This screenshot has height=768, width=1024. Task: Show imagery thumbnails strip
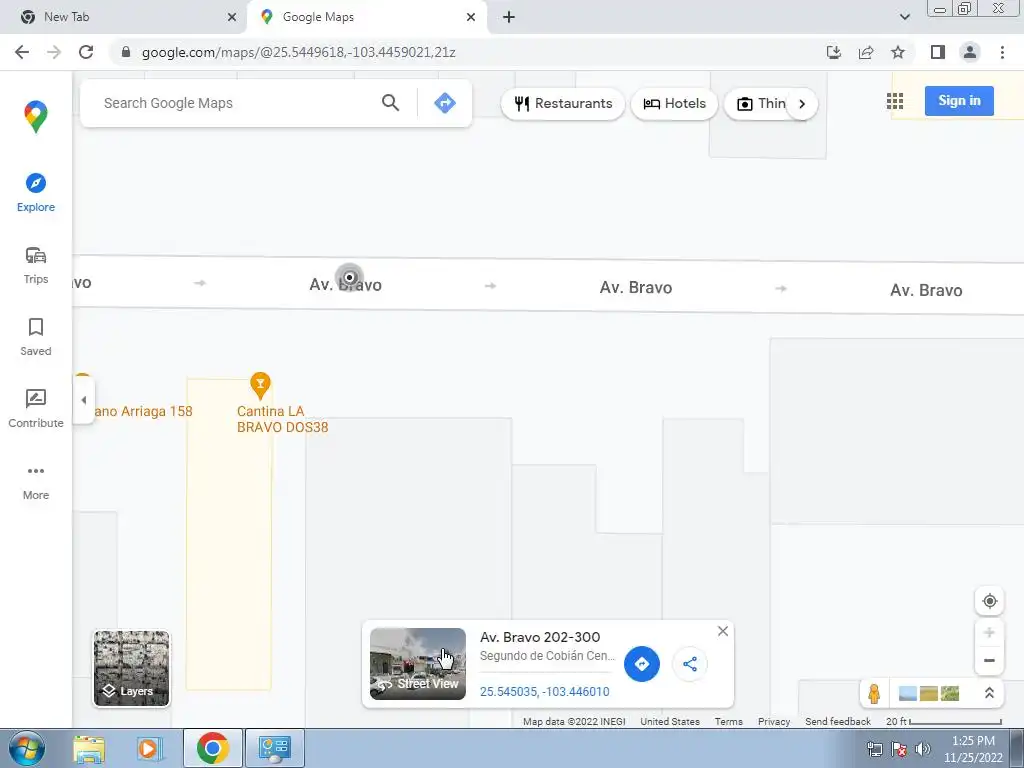pyautogui.click(x=929, y=693)
